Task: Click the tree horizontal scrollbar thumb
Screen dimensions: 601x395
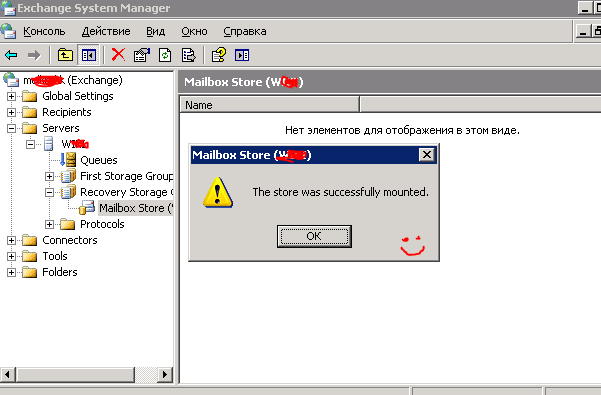Action: coord(76,374)
